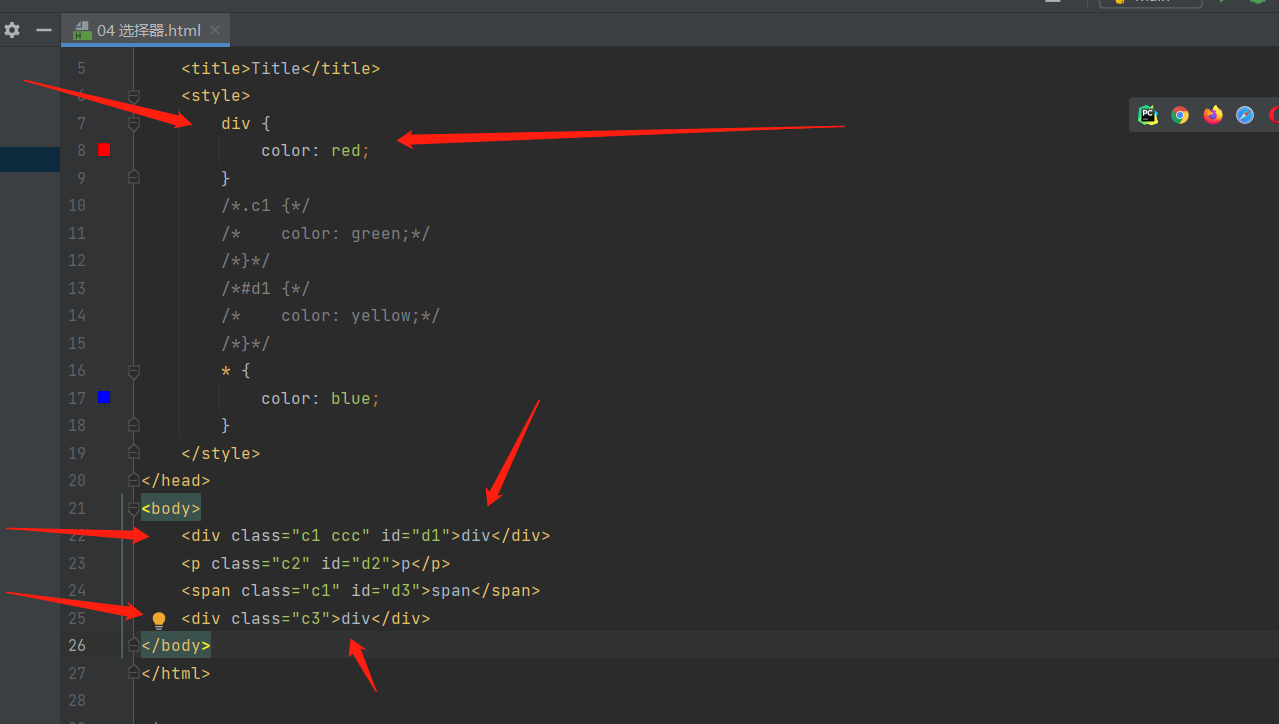Click the '* {' universal selector
The image size is (1279, 724).
tap(236, 371)
